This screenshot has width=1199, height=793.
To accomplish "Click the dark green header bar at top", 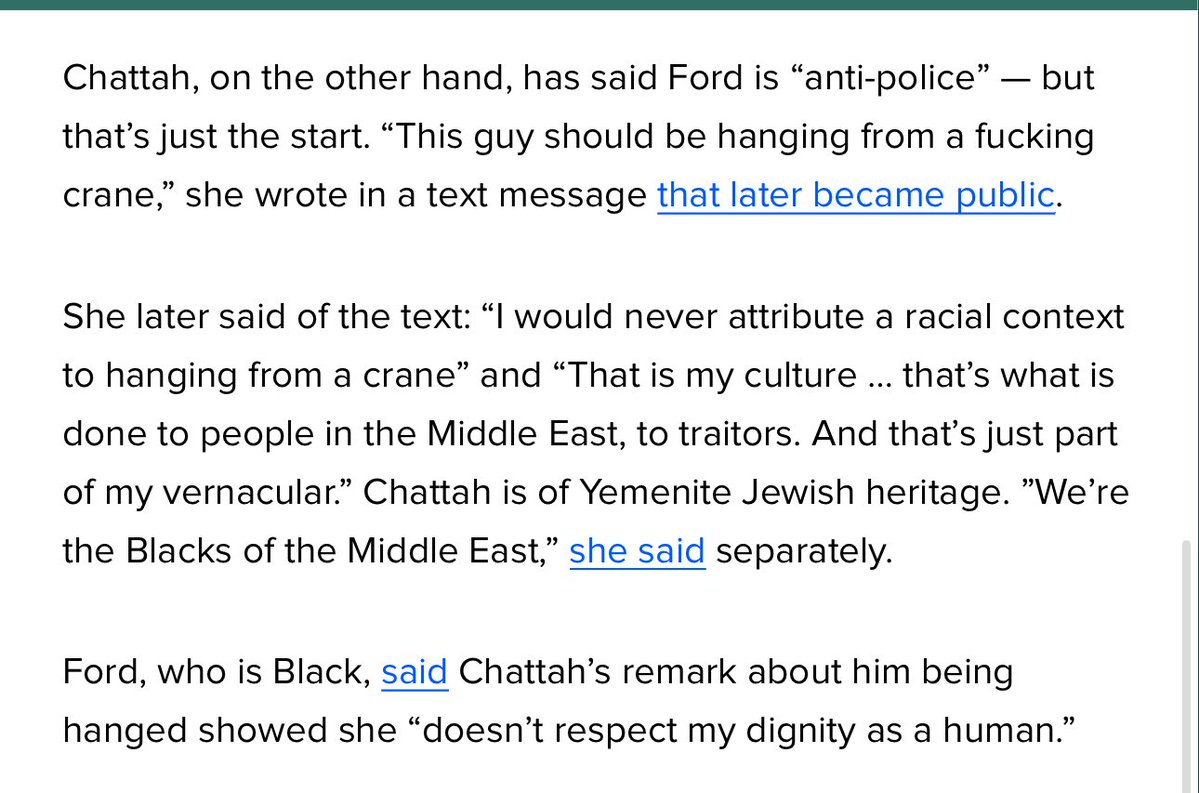I will point(599,5).
